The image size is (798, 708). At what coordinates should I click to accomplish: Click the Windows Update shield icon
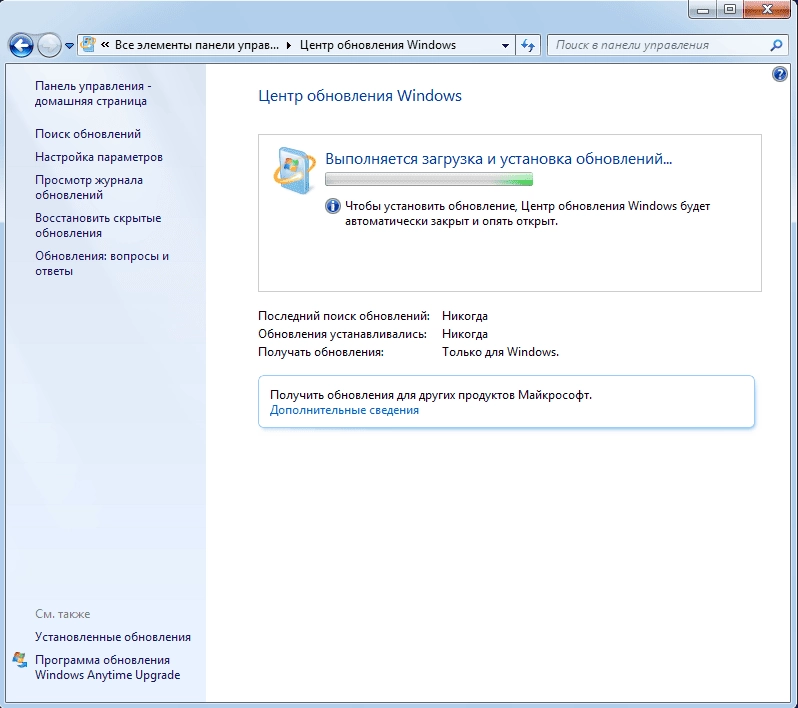[294, 171]
